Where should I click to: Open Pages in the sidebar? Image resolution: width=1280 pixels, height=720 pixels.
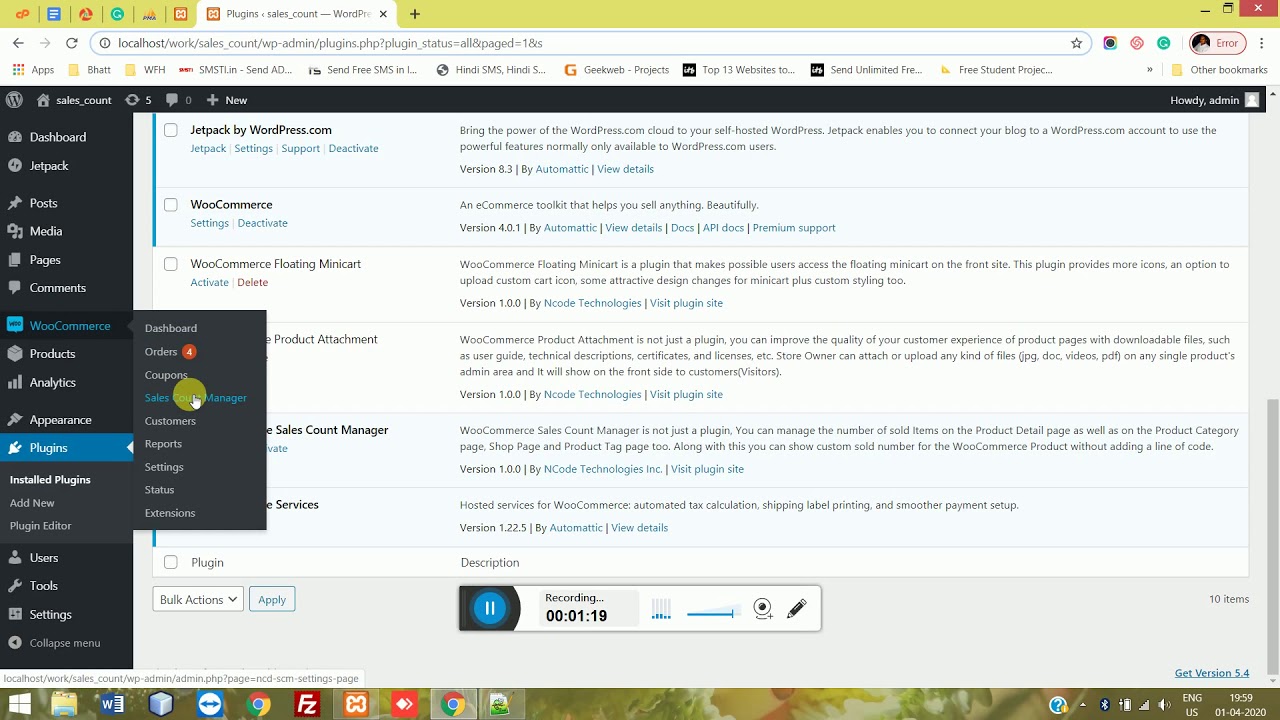45,260
